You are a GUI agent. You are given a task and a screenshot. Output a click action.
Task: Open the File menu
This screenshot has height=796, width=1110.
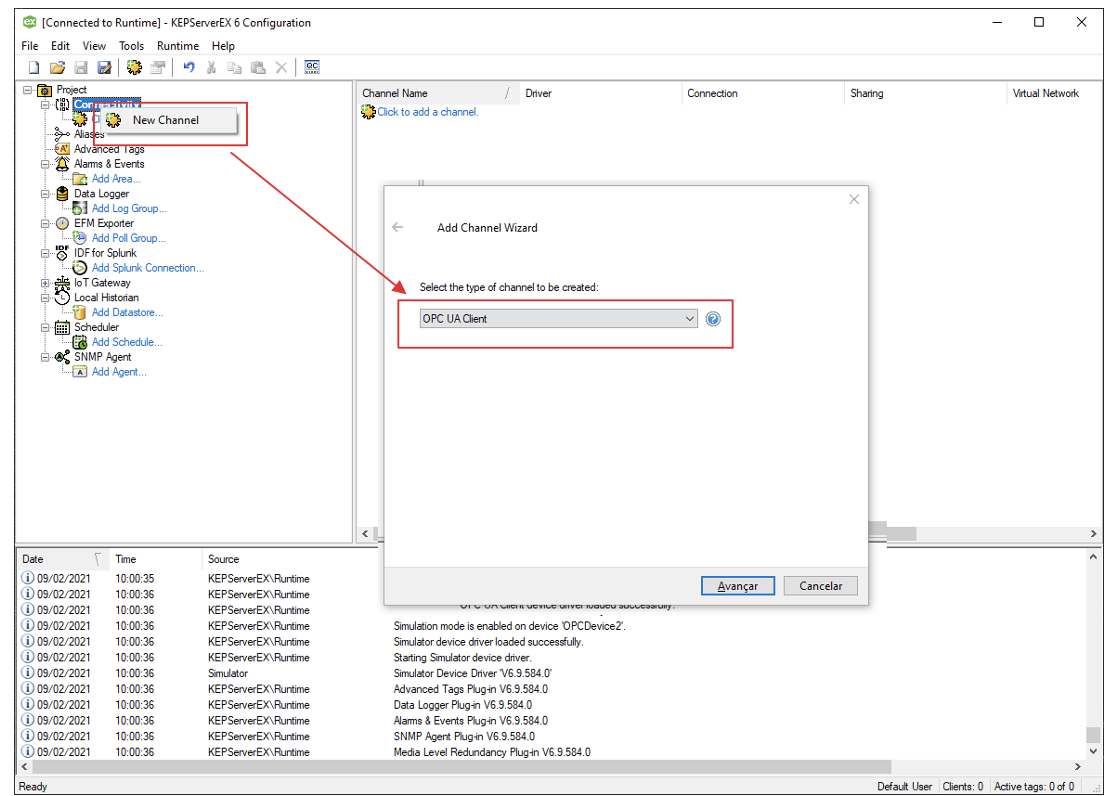[30, 46]
